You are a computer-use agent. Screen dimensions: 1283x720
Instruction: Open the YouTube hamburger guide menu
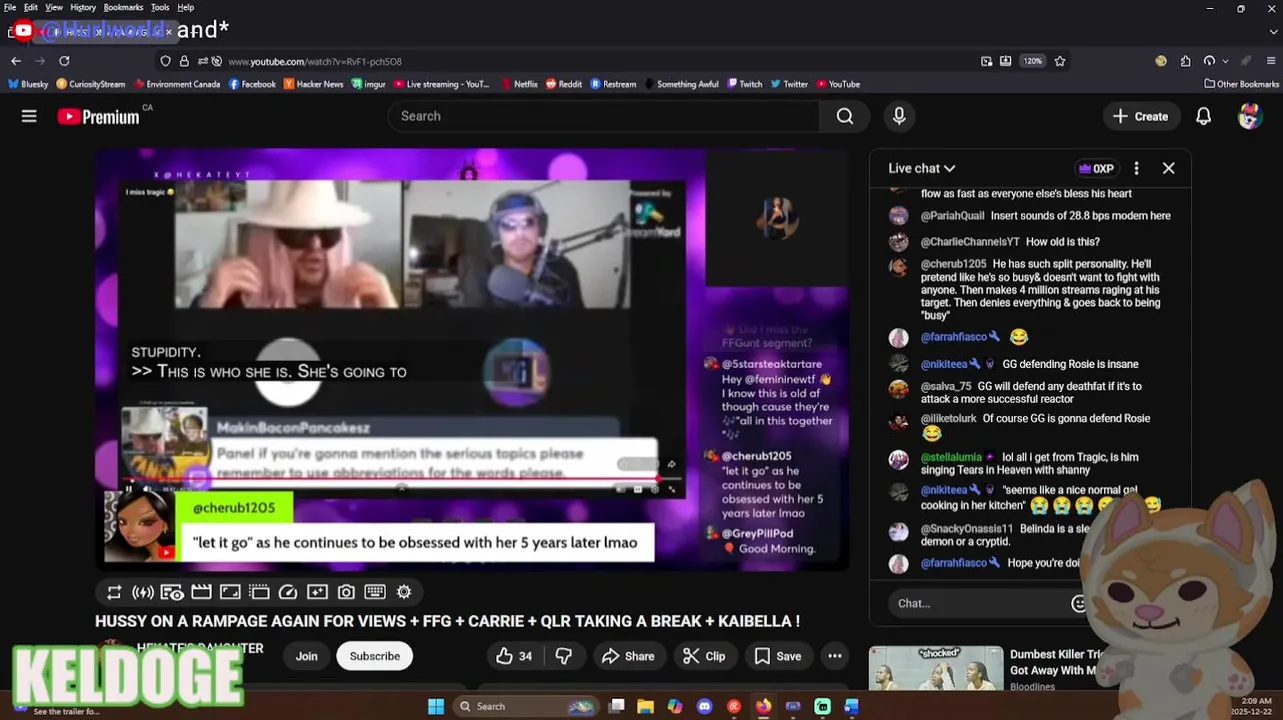(29, 116)
